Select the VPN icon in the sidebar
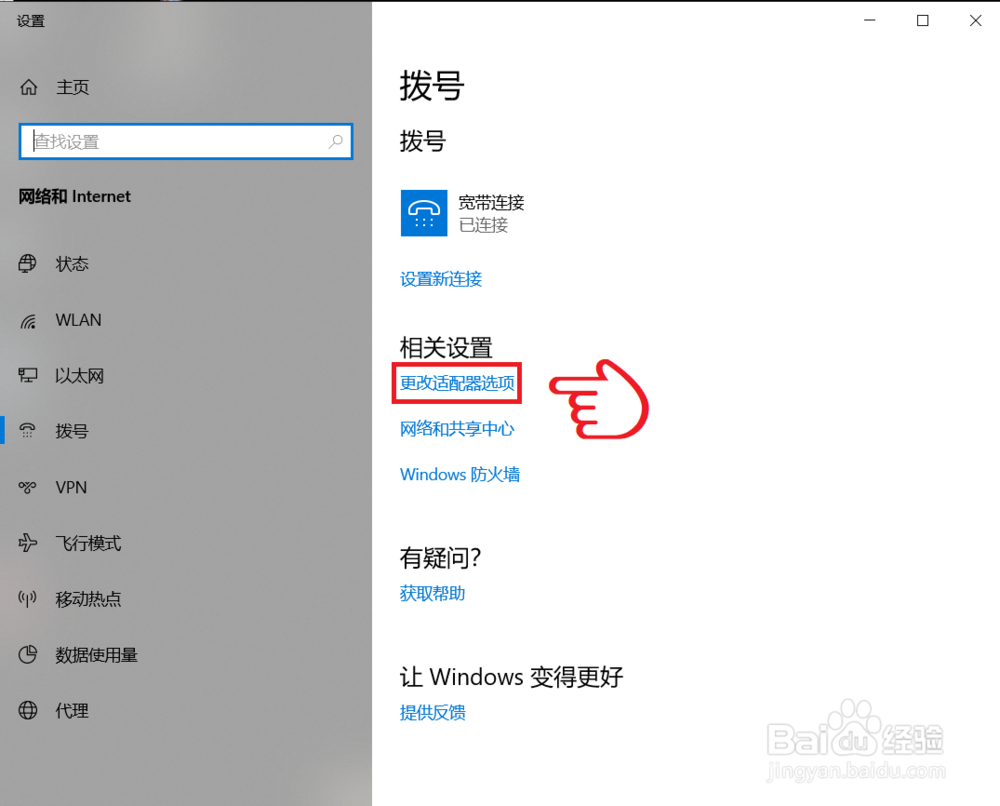Image resolution: width=1000 pixels, height=806 pixels. [x=28, y=487]
